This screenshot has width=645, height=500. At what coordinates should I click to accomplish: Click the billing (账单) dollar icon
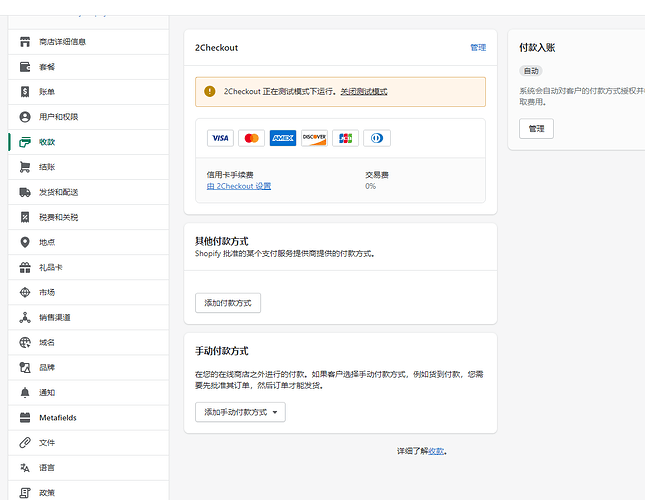tap(25, 92)
